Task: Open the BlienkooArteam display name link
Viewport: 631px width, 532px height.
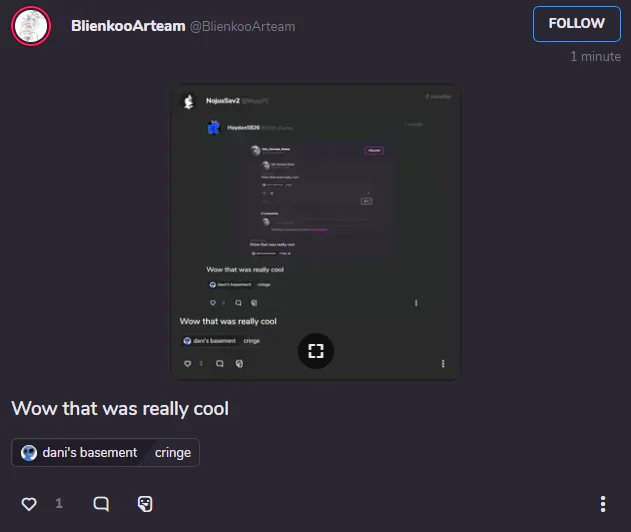Action: click(128, 26)
